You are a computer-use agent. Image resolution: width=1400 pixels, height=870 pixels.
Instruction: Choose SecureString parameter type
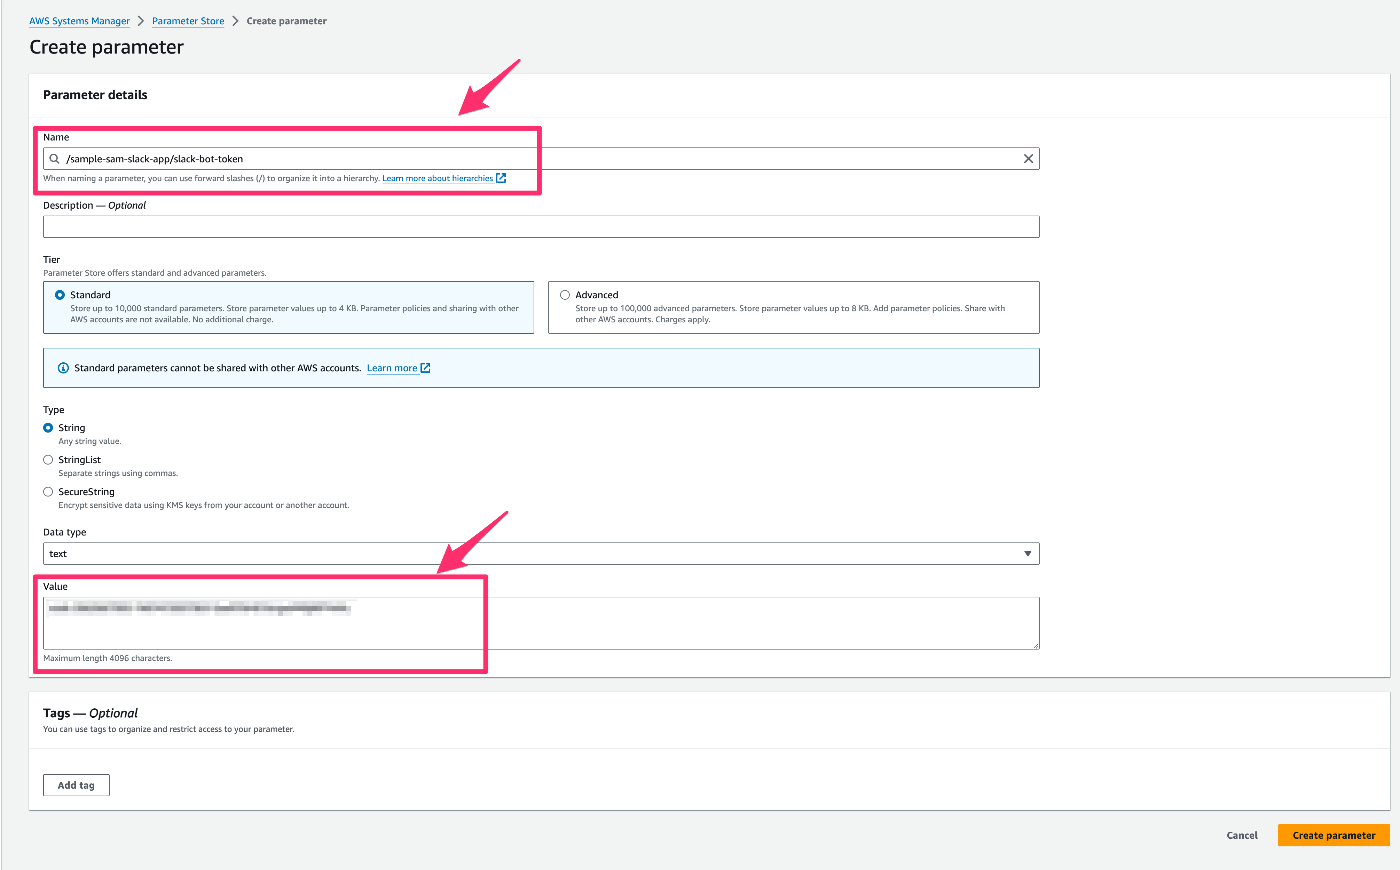pyautogui.click(x=48, y=492)
